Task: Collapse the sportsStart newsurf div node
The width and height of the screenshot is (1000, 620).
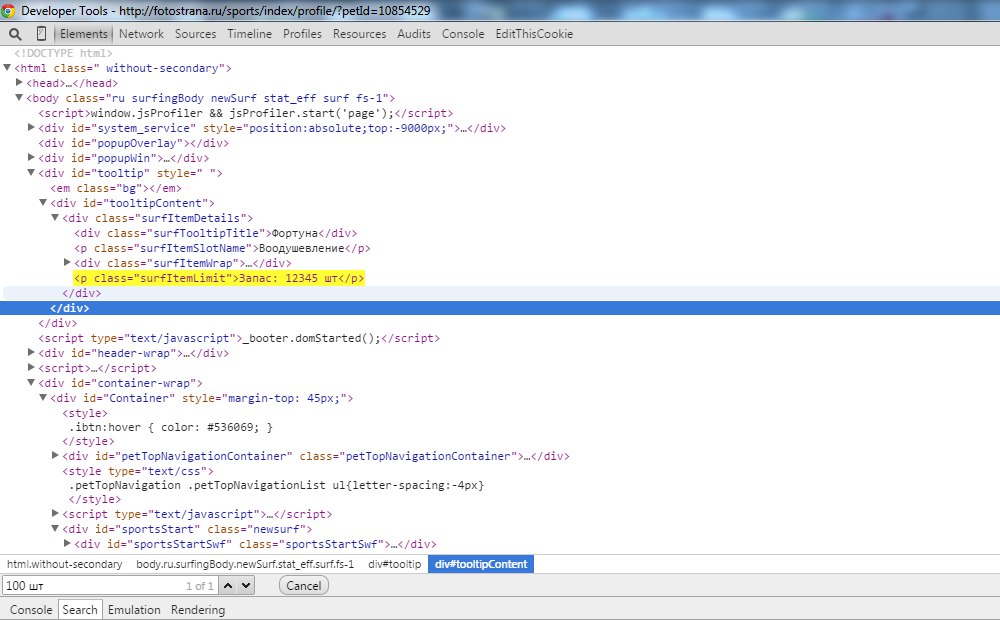Action: coord(55,528)
